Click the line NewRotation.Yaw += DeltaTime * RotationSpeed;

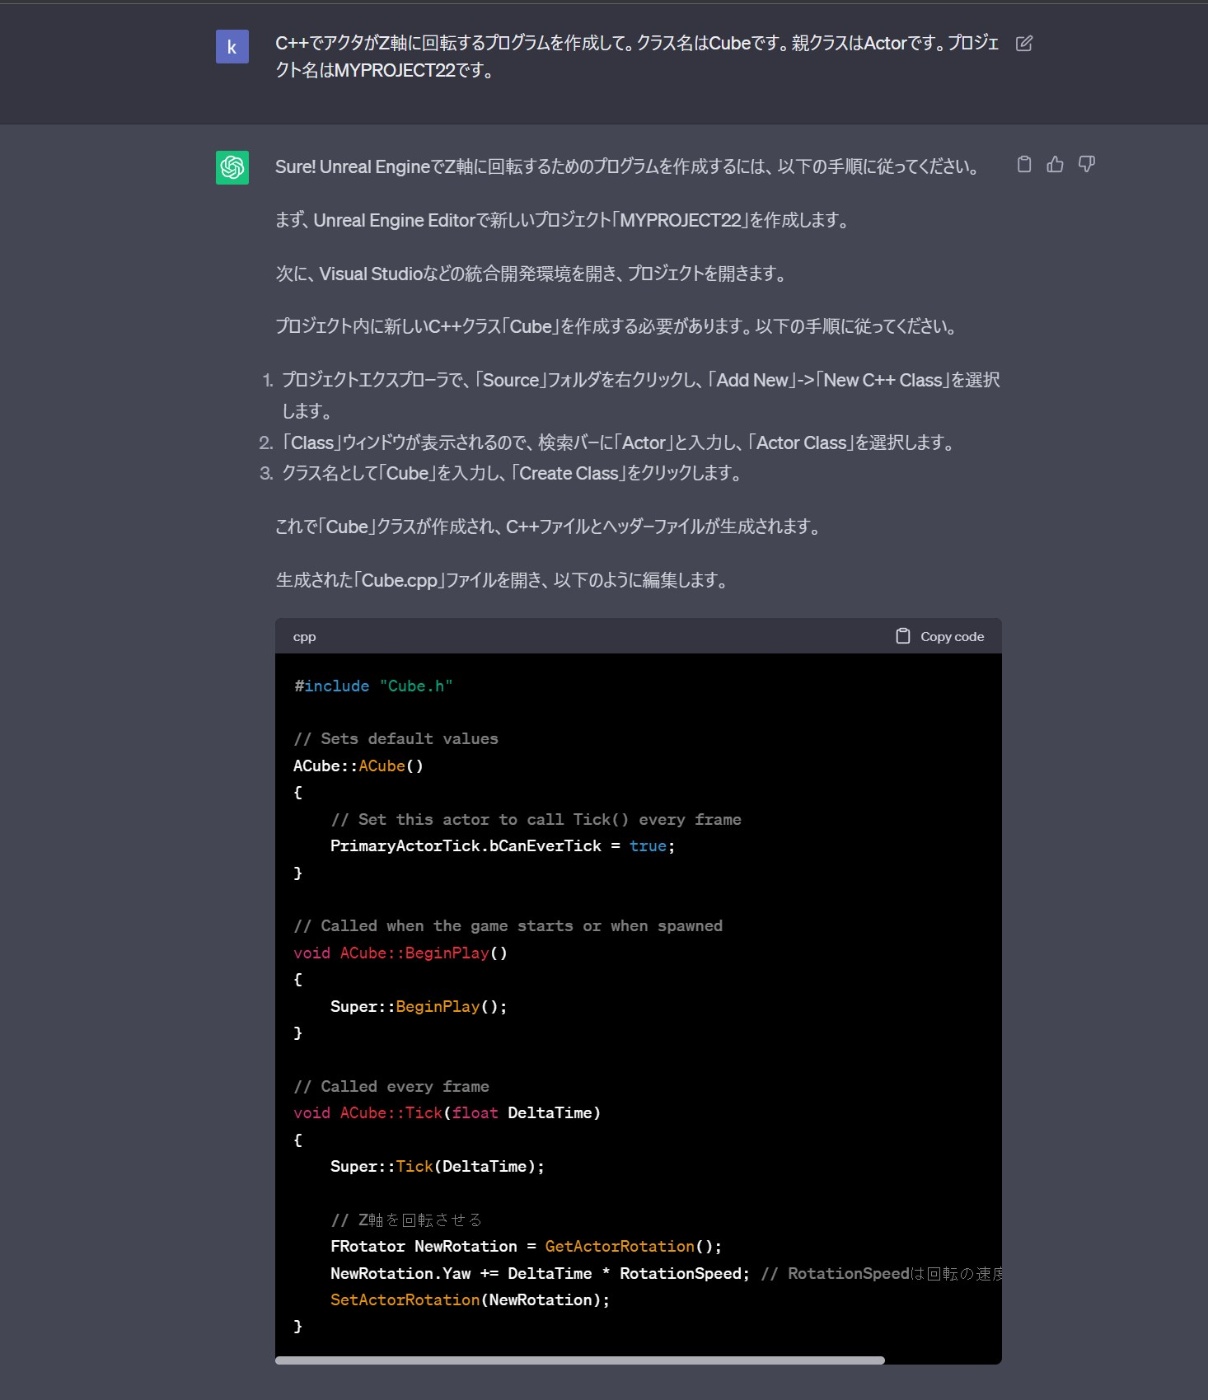click(540, 1273)
